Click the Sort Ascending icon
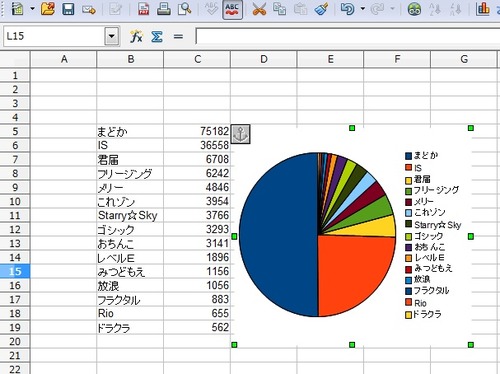500x374 pixels. (x=435, y=9)
